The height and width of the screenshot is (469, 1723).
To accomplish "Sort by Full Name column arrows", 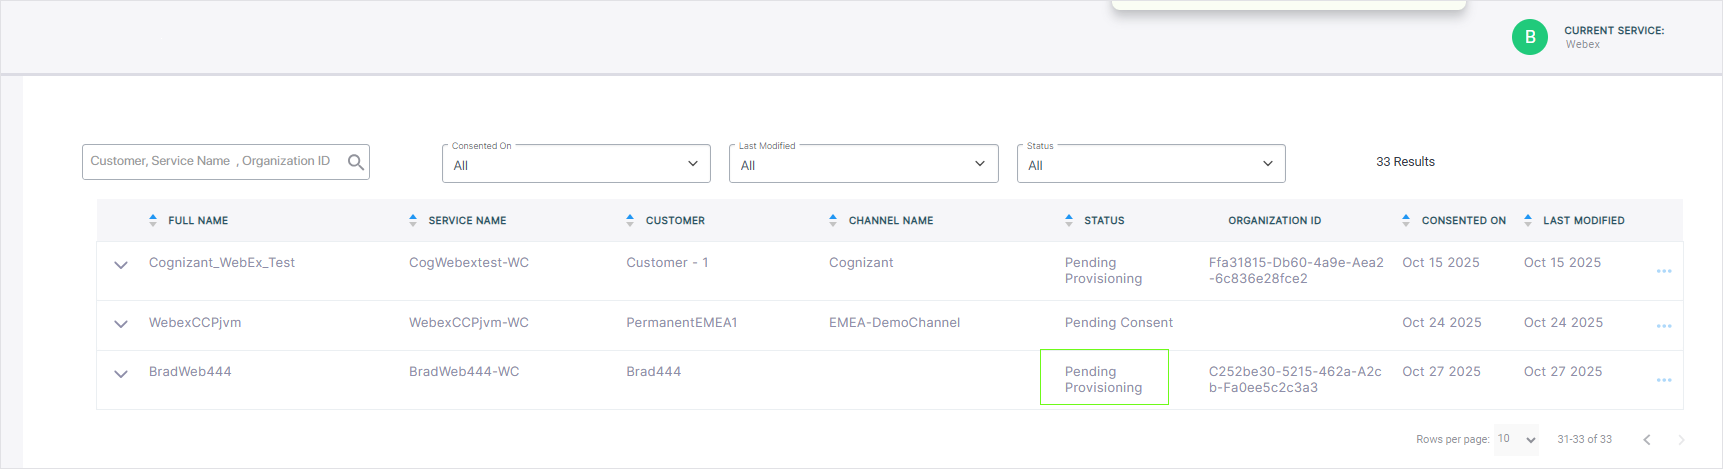I will click(153, 220).
